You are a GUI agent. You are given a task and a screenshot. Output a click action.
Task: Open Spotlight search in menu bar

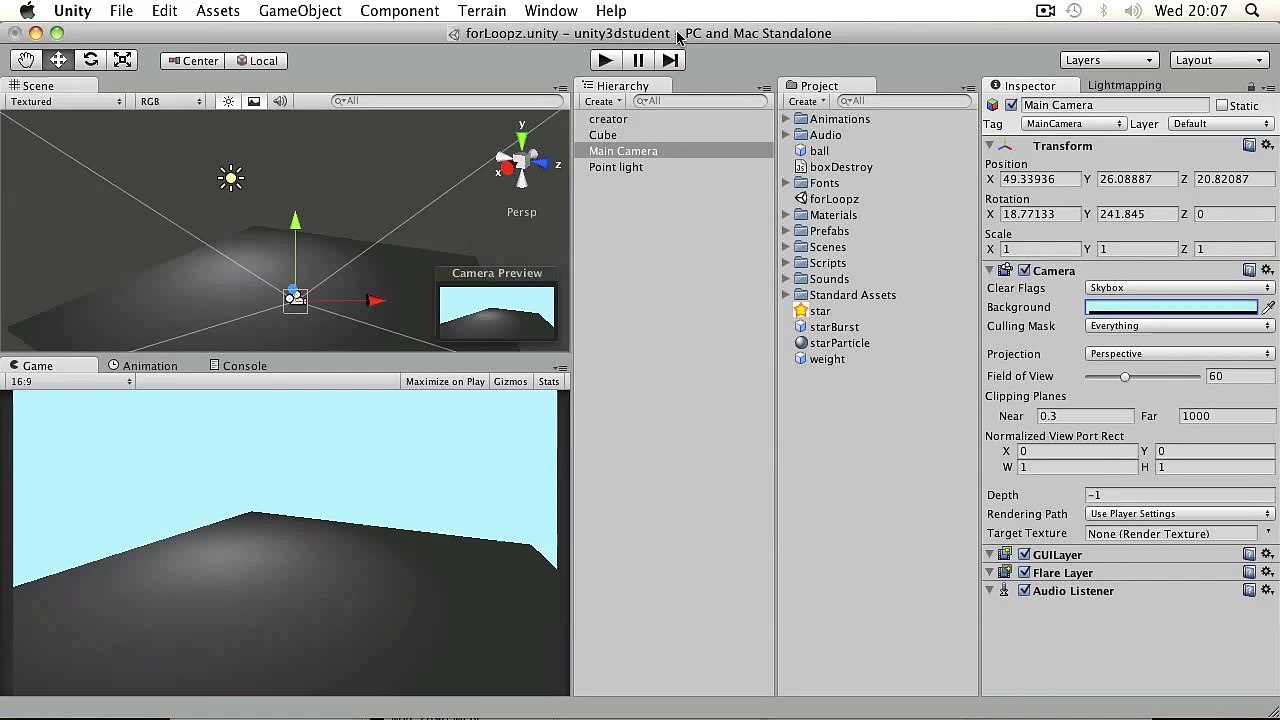(x=1252, y=11)
